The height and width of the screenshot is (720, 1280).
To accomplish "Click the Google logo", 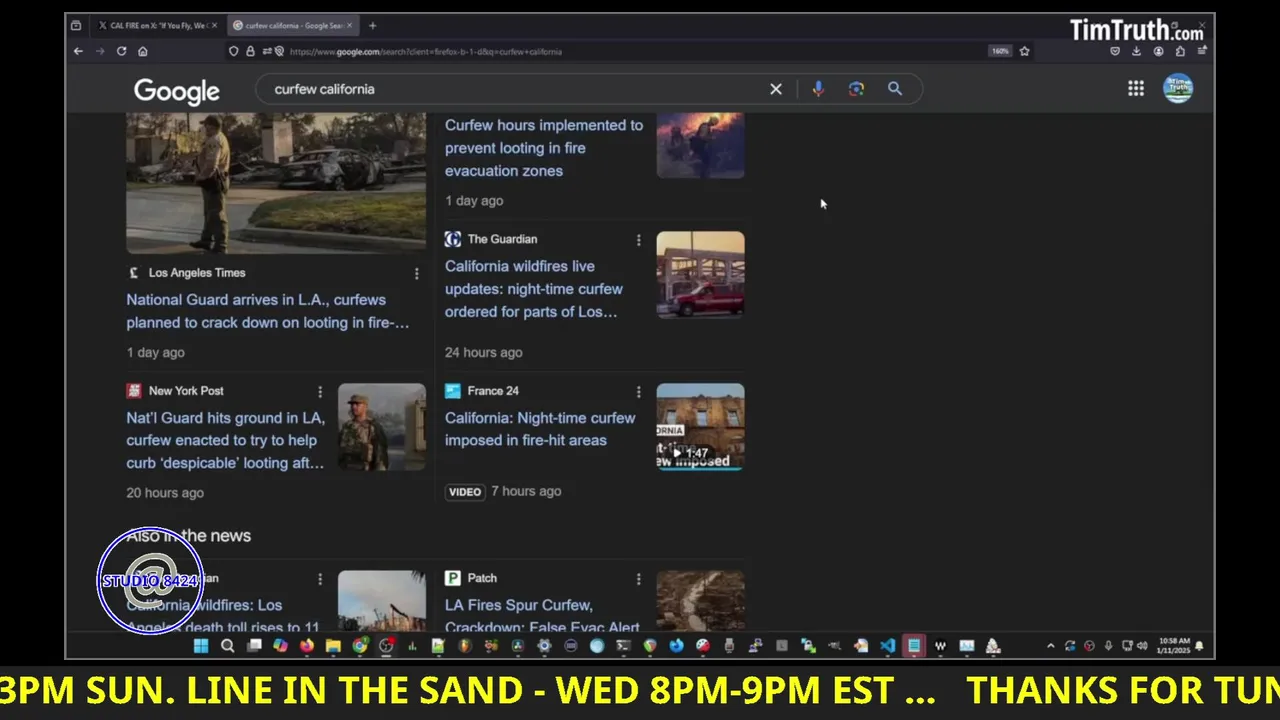I will click(x=177, y=91).
